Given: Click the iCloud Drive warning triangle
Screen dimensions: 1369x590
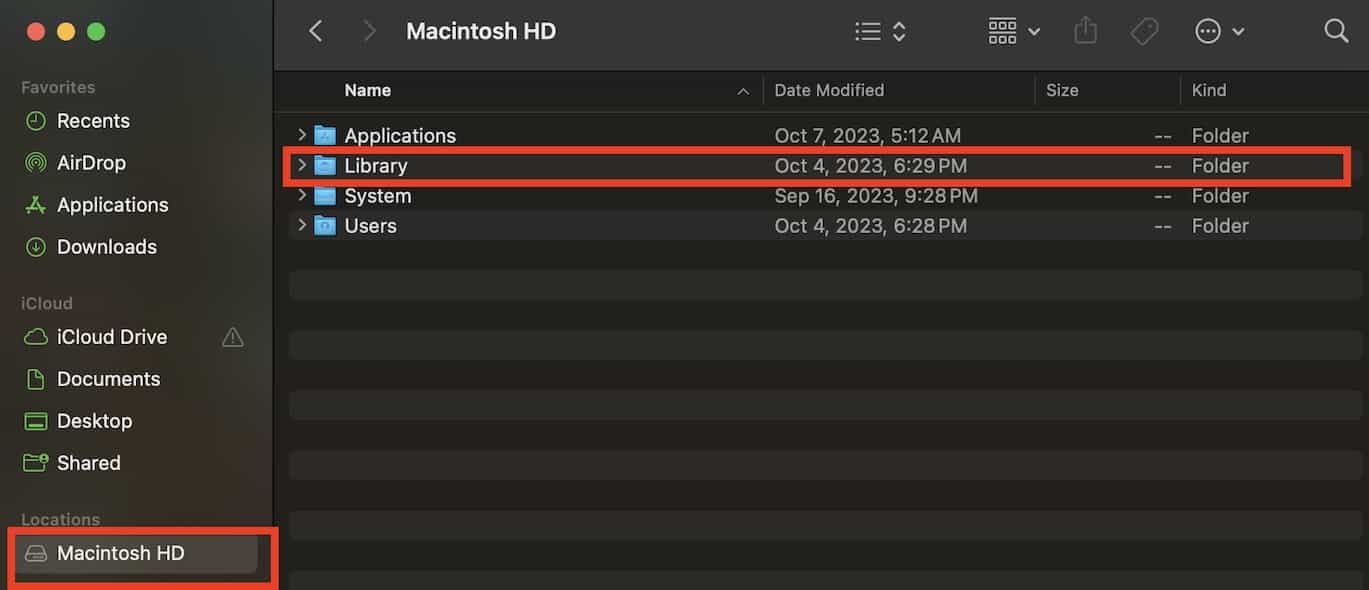Looking at the screenshot, I should click(233, 337).
